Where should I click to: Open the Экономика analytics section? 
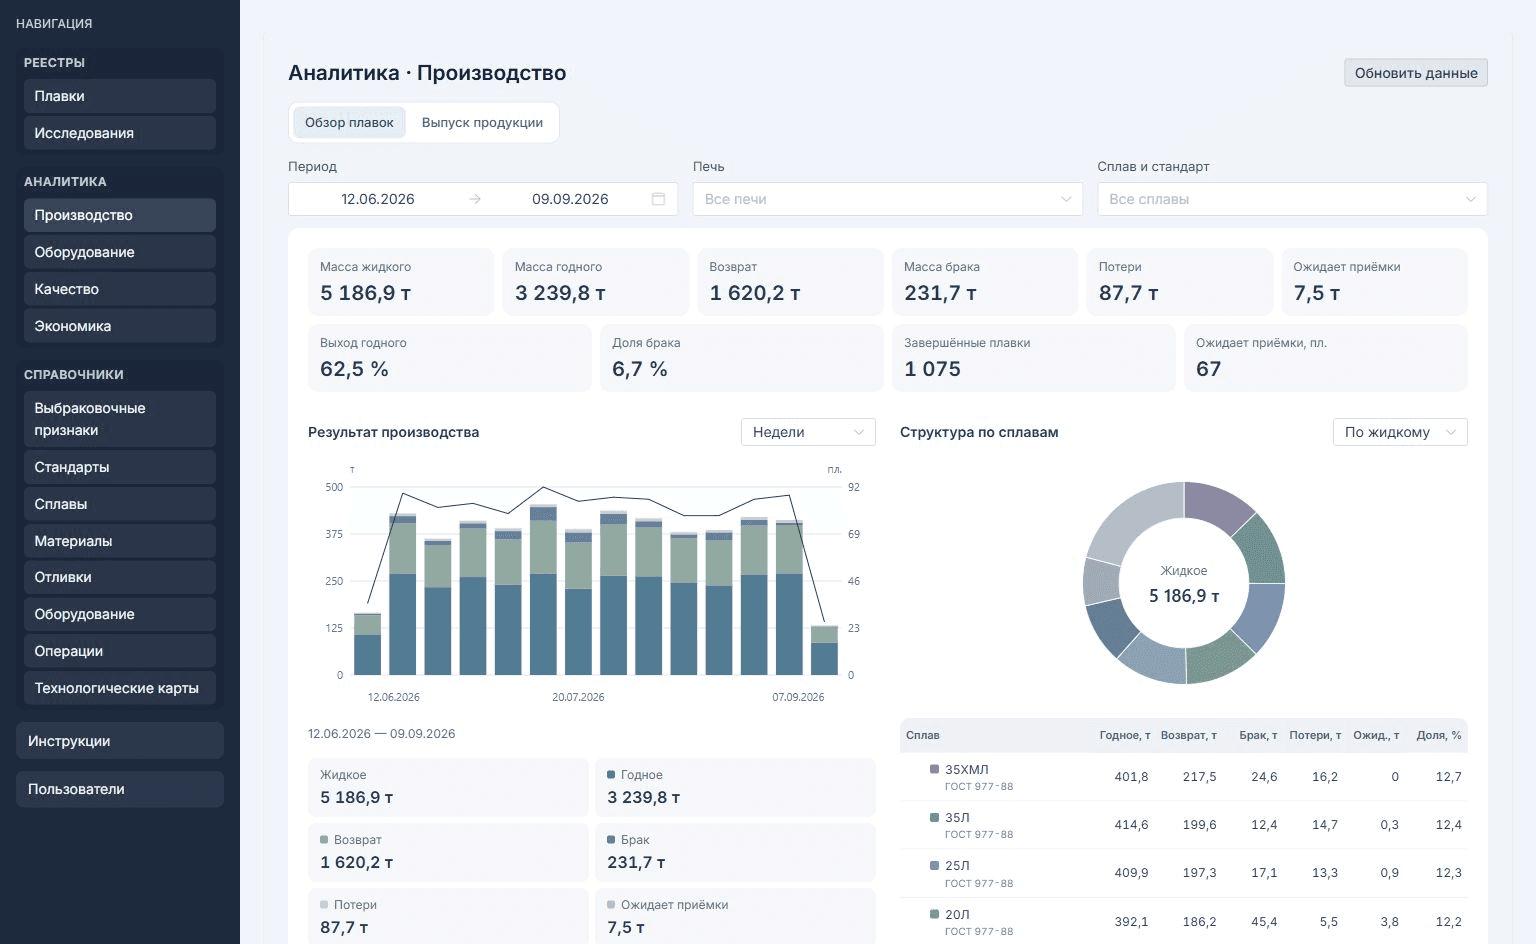pos(120,326)
